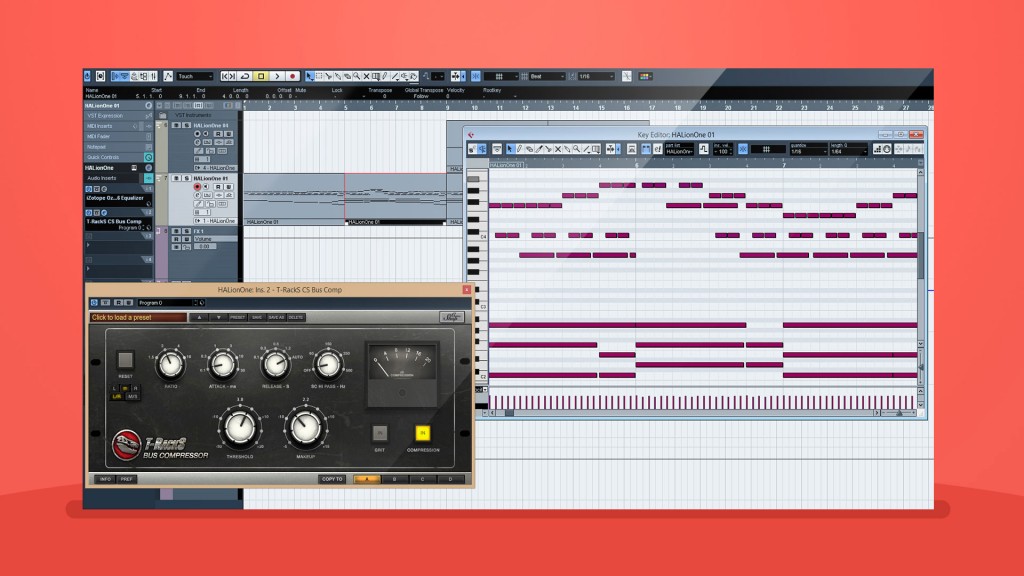
Task: Open the Touch automation mode dropdown
Action: pyautogui.click(x=195, y=76)
